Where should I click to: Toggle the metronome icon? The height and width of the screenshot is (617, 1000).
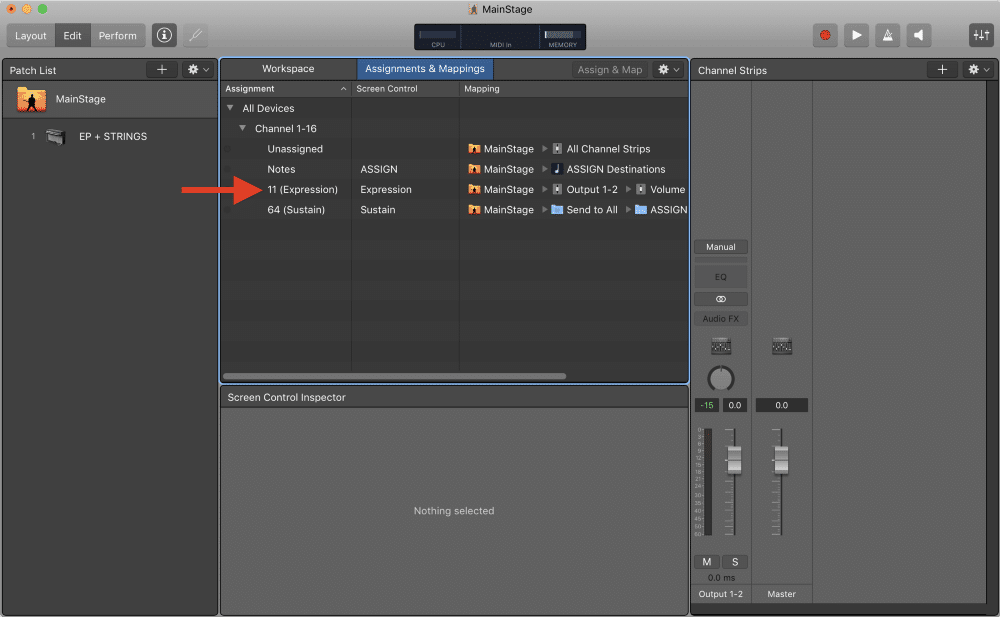click(x=887, y=35)
